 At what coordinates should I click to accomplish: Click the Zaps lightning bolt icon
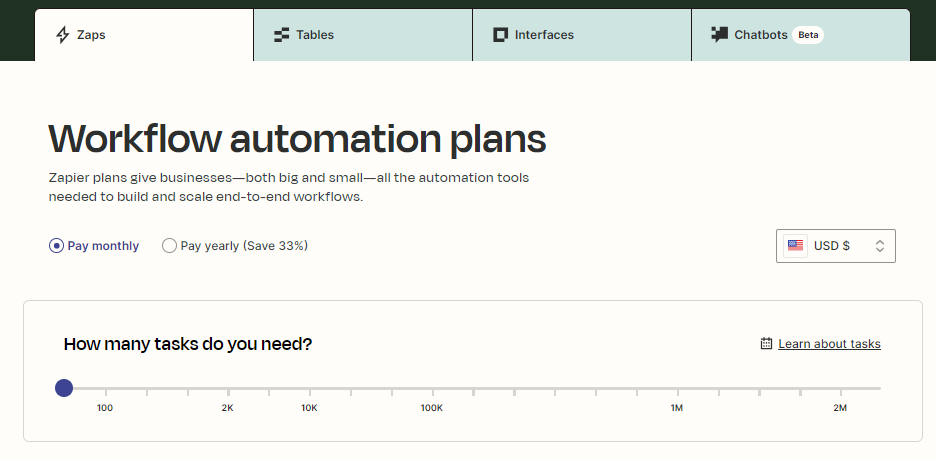tap(63, 35)
